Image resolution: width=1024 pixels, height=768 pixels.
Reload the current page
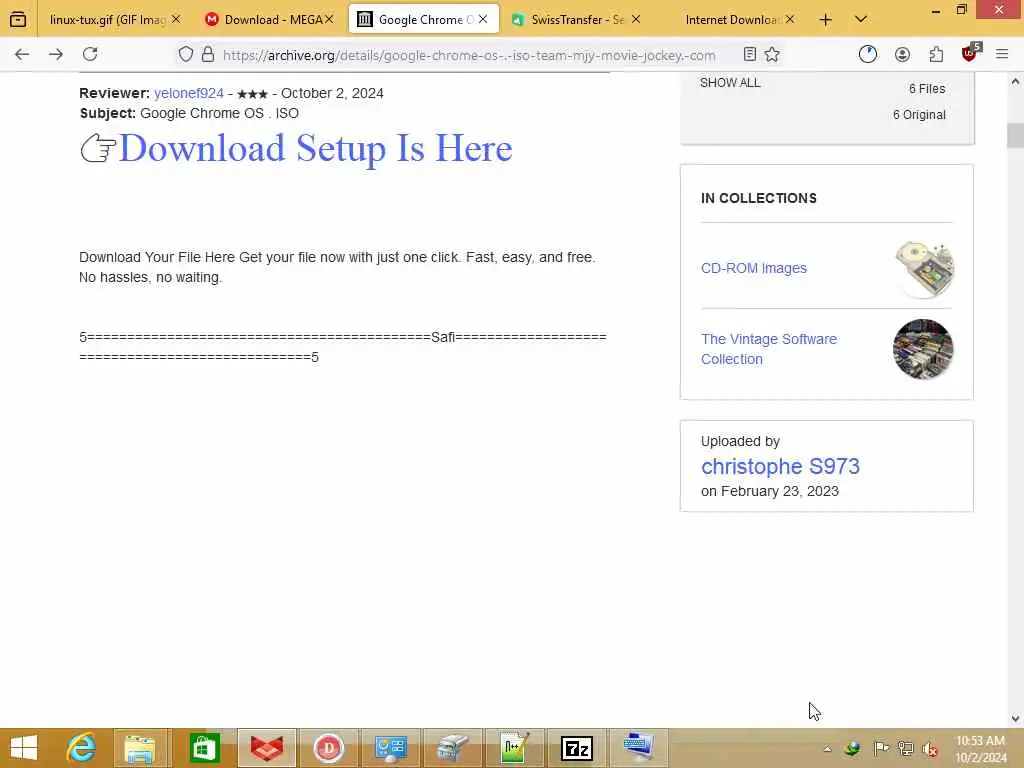pyautogui.click(x=90, y=54)
